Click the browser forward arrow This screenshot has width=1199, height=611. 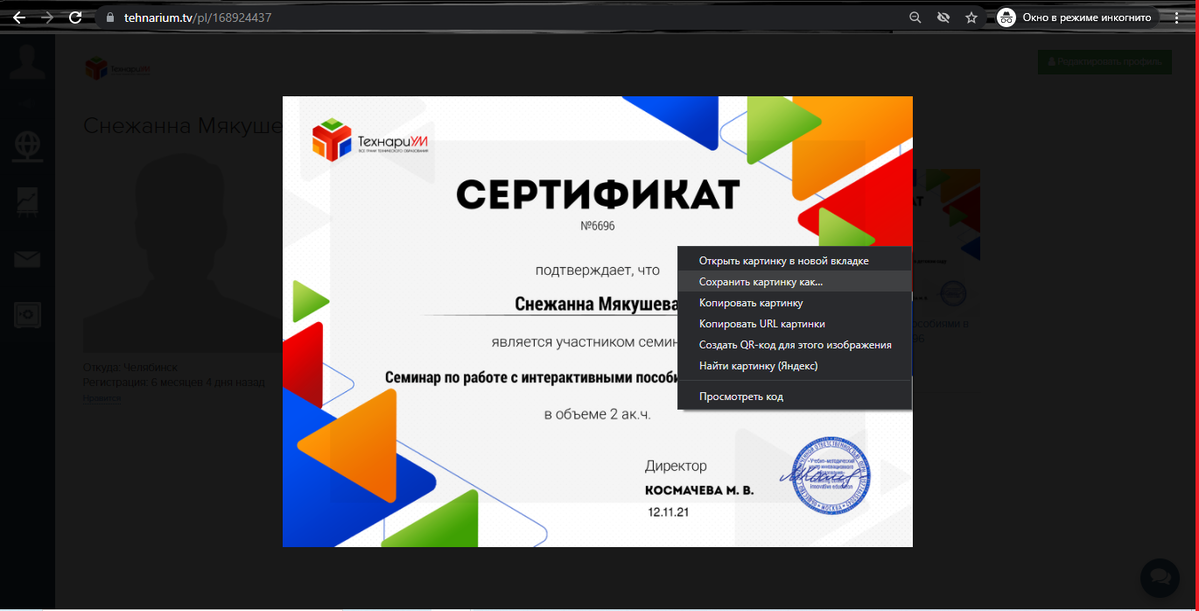pyautogui.click(x=47, y=17)
